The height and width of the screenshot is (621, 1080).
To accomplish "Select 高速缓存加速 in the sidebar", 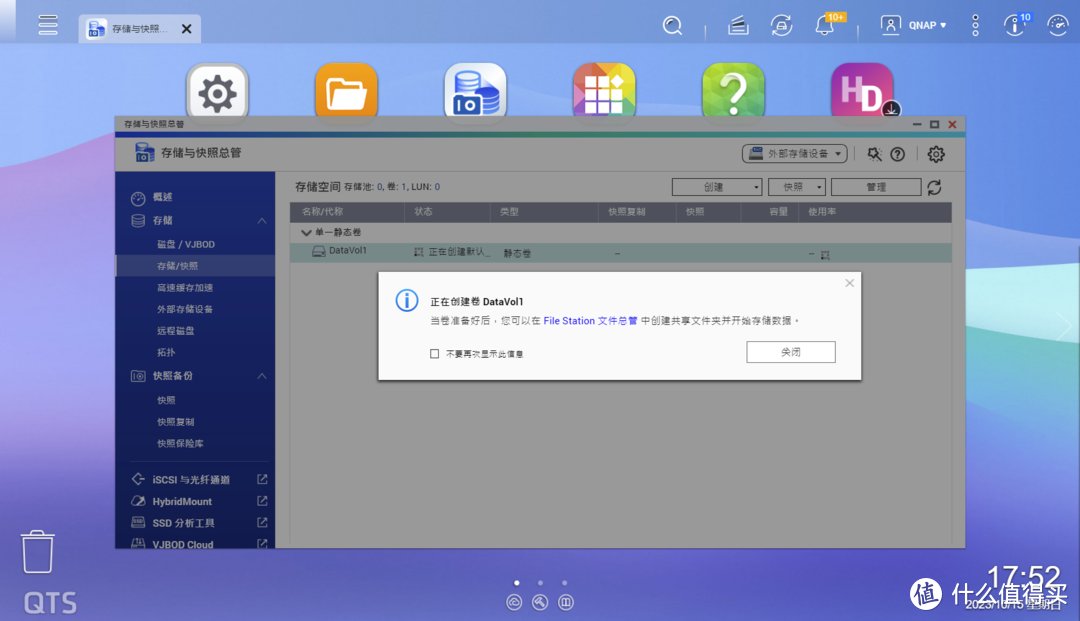I will (x=185, y=288).
